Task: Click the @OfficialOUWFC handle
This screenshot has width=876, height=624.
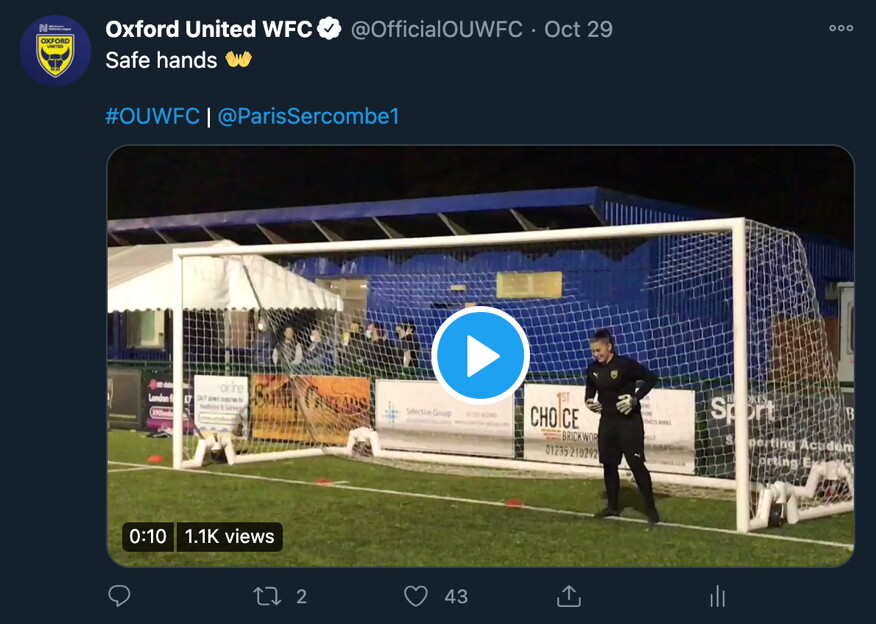Action: point(436,29)
